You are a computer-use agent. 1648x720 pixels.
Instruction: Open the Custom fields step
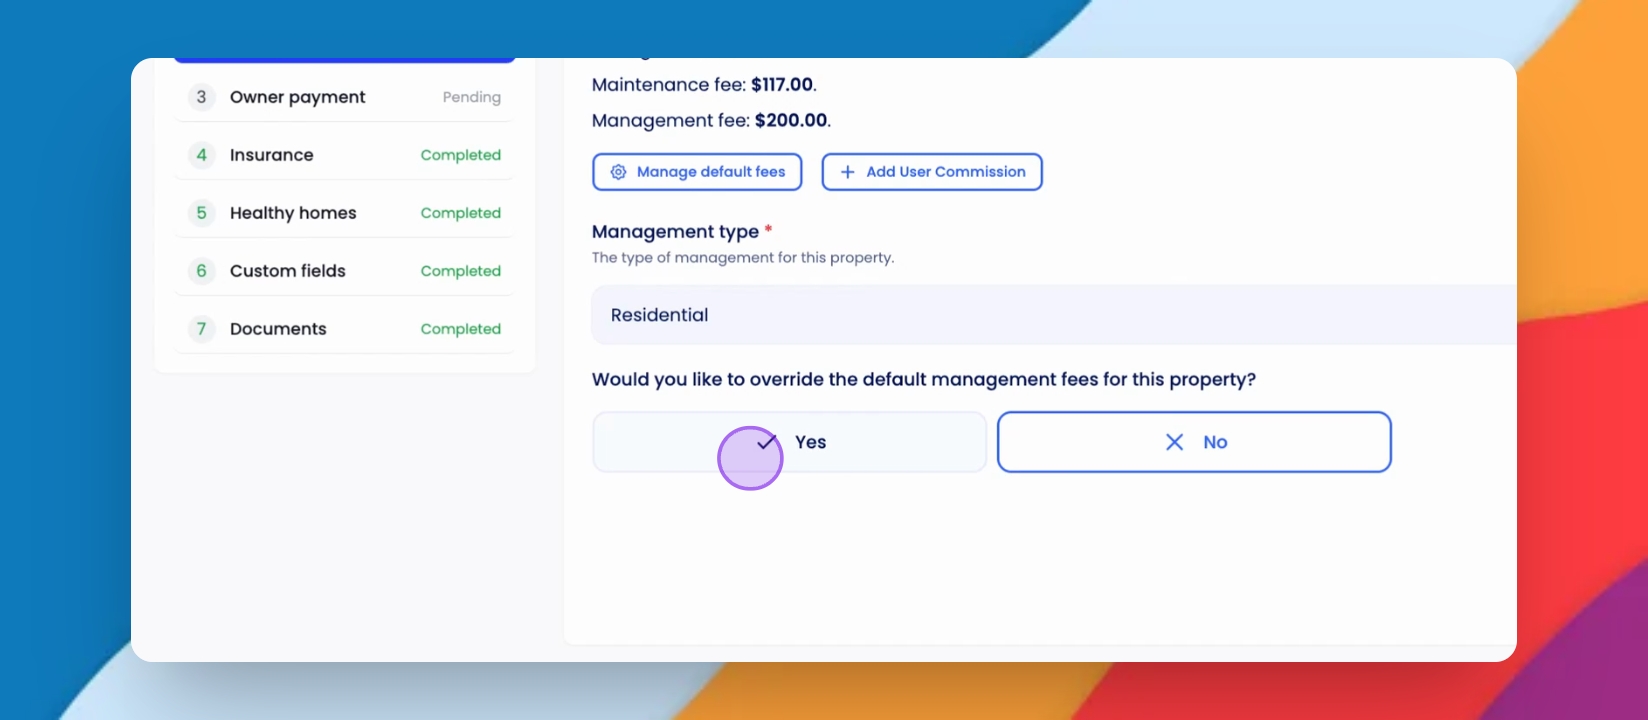[x=344, y=271]
